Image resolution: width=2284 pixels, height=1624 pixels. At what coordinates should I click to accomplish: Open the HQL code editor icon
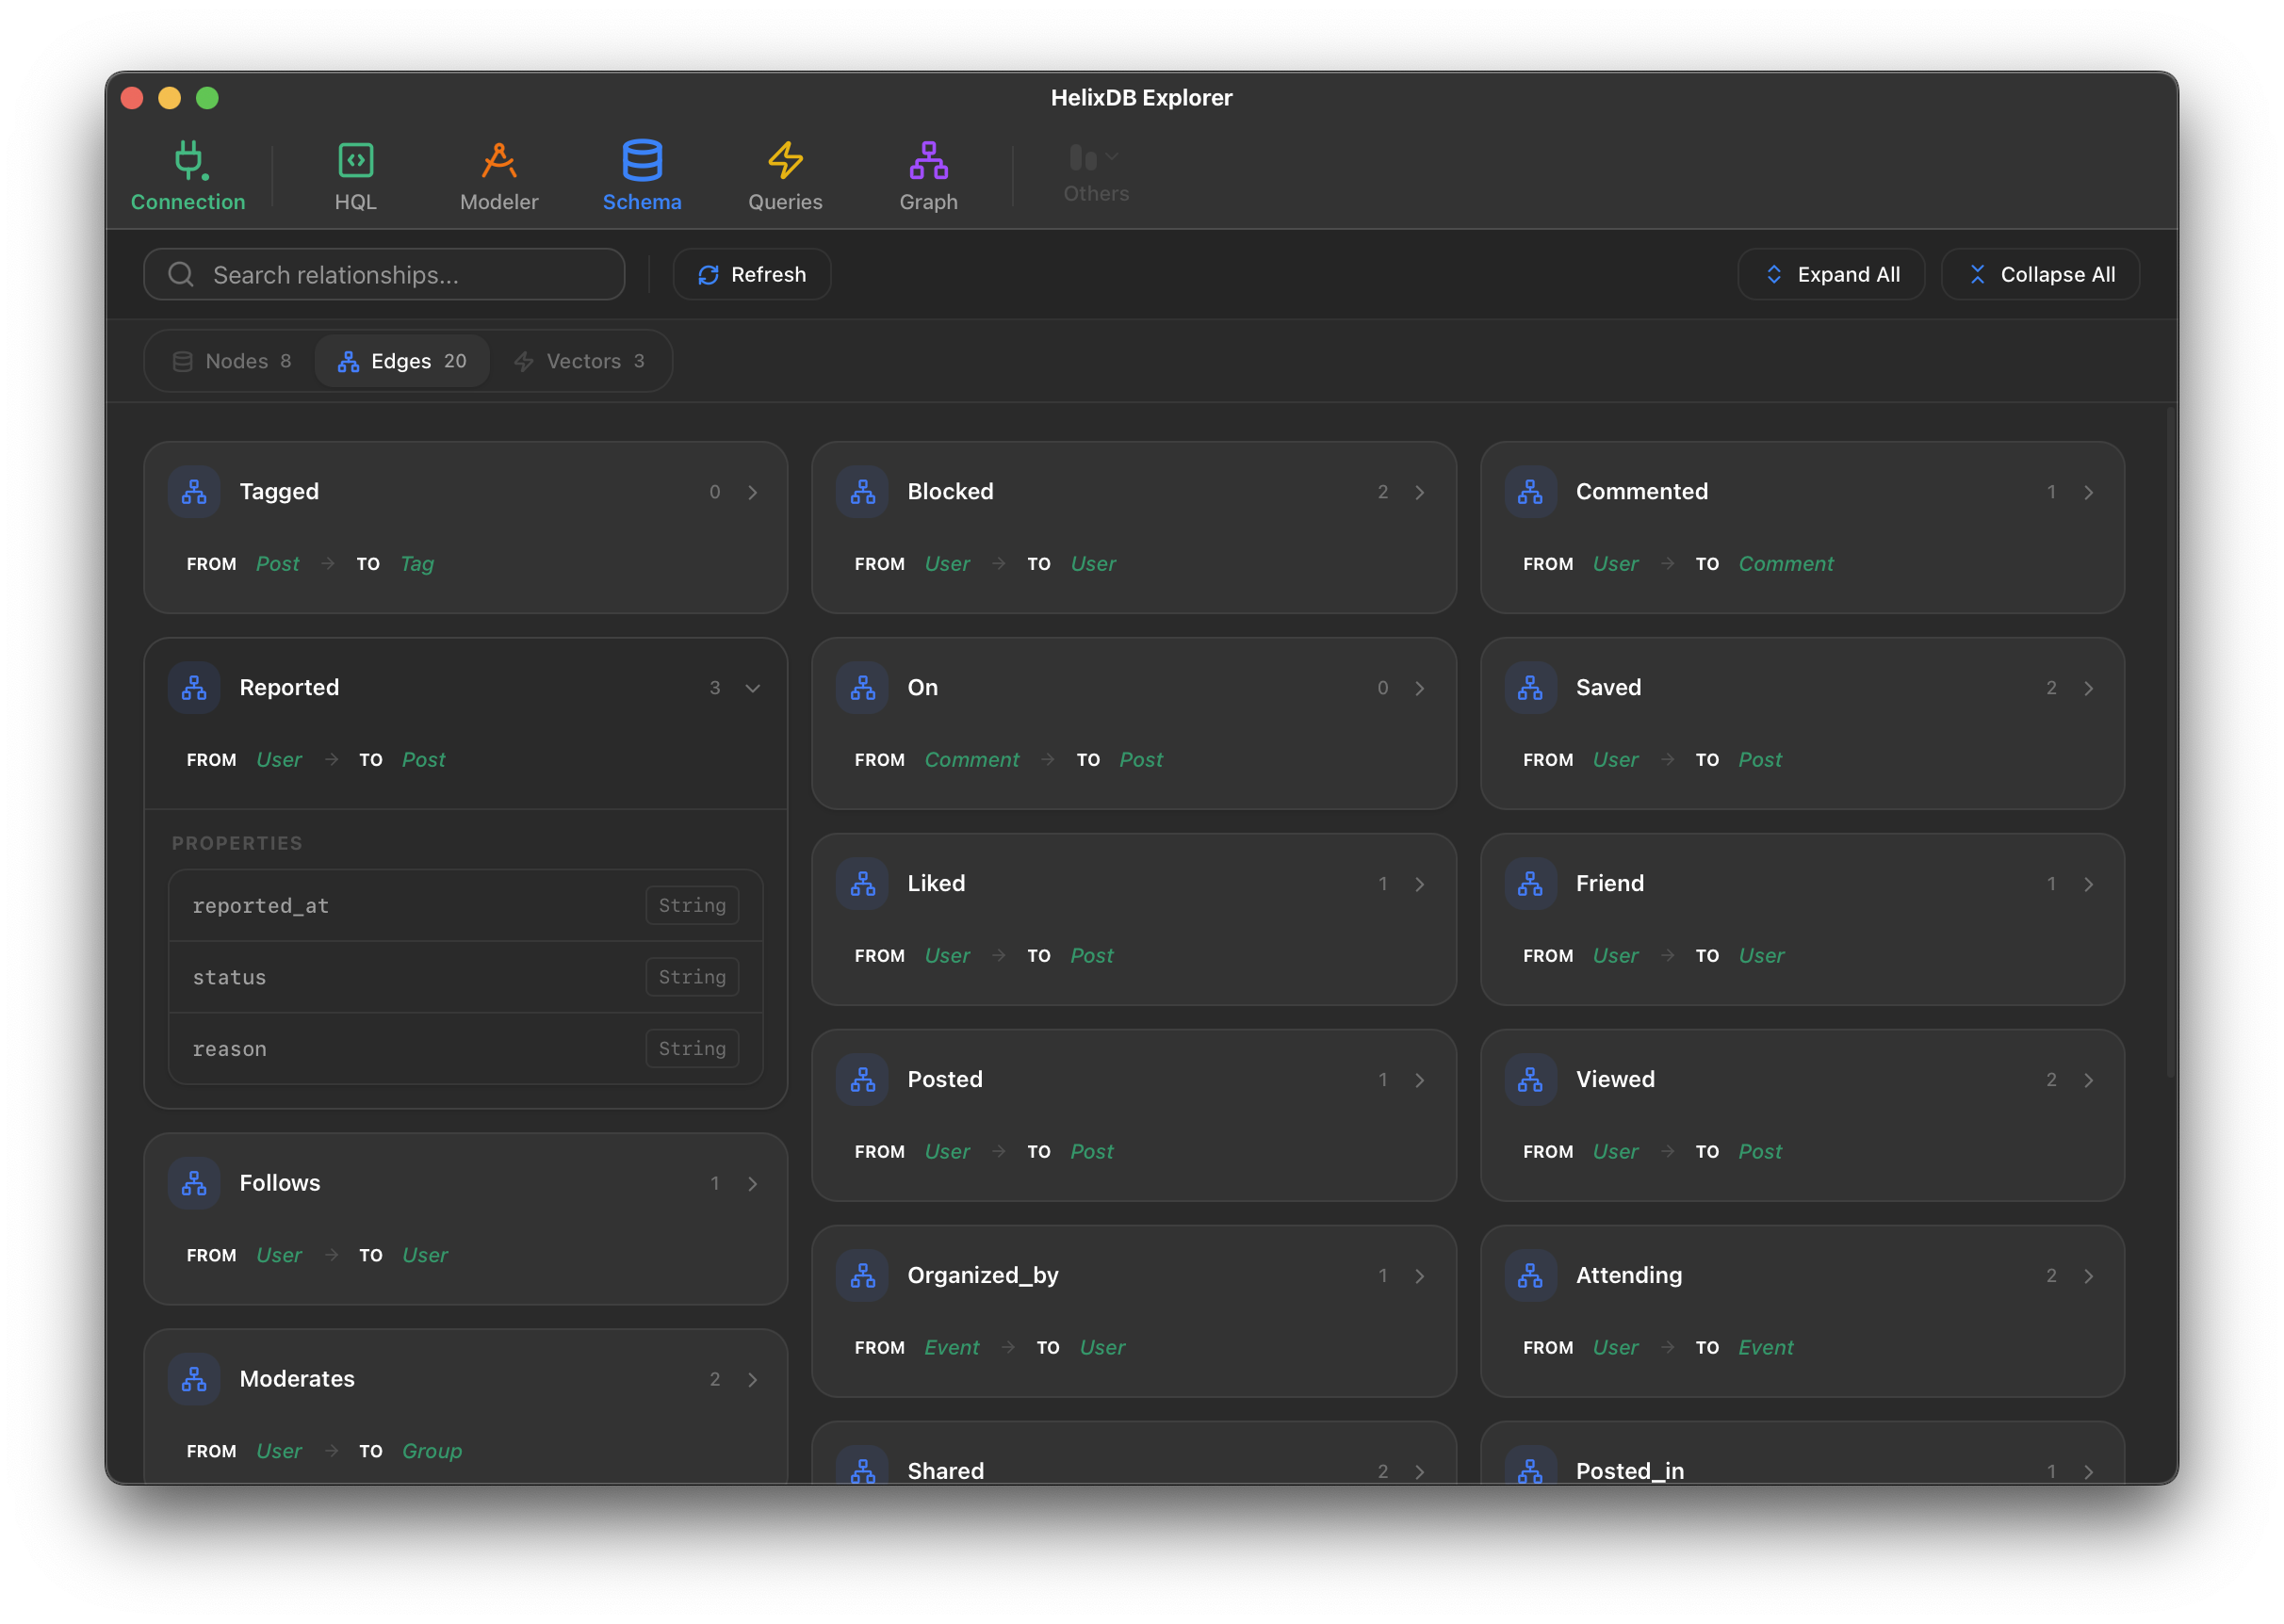click(x=355, y=160)
